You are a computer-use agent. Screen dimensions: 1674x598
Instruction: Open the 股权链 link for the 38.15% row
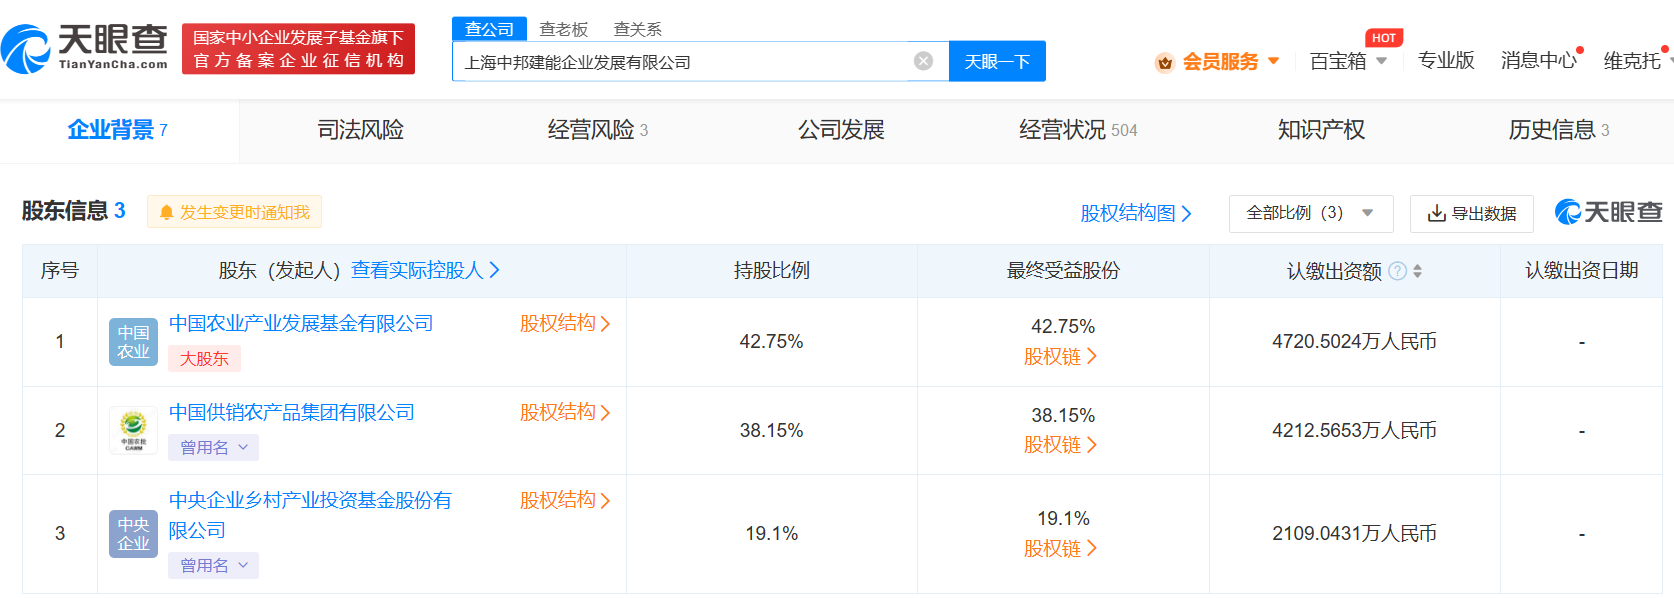[x=1060, y=444]
